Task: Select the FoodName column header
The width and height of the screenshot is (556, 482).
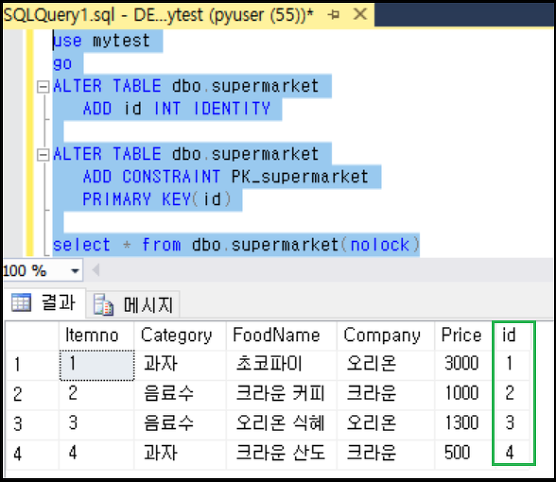Action: click(x=282, y=336)
